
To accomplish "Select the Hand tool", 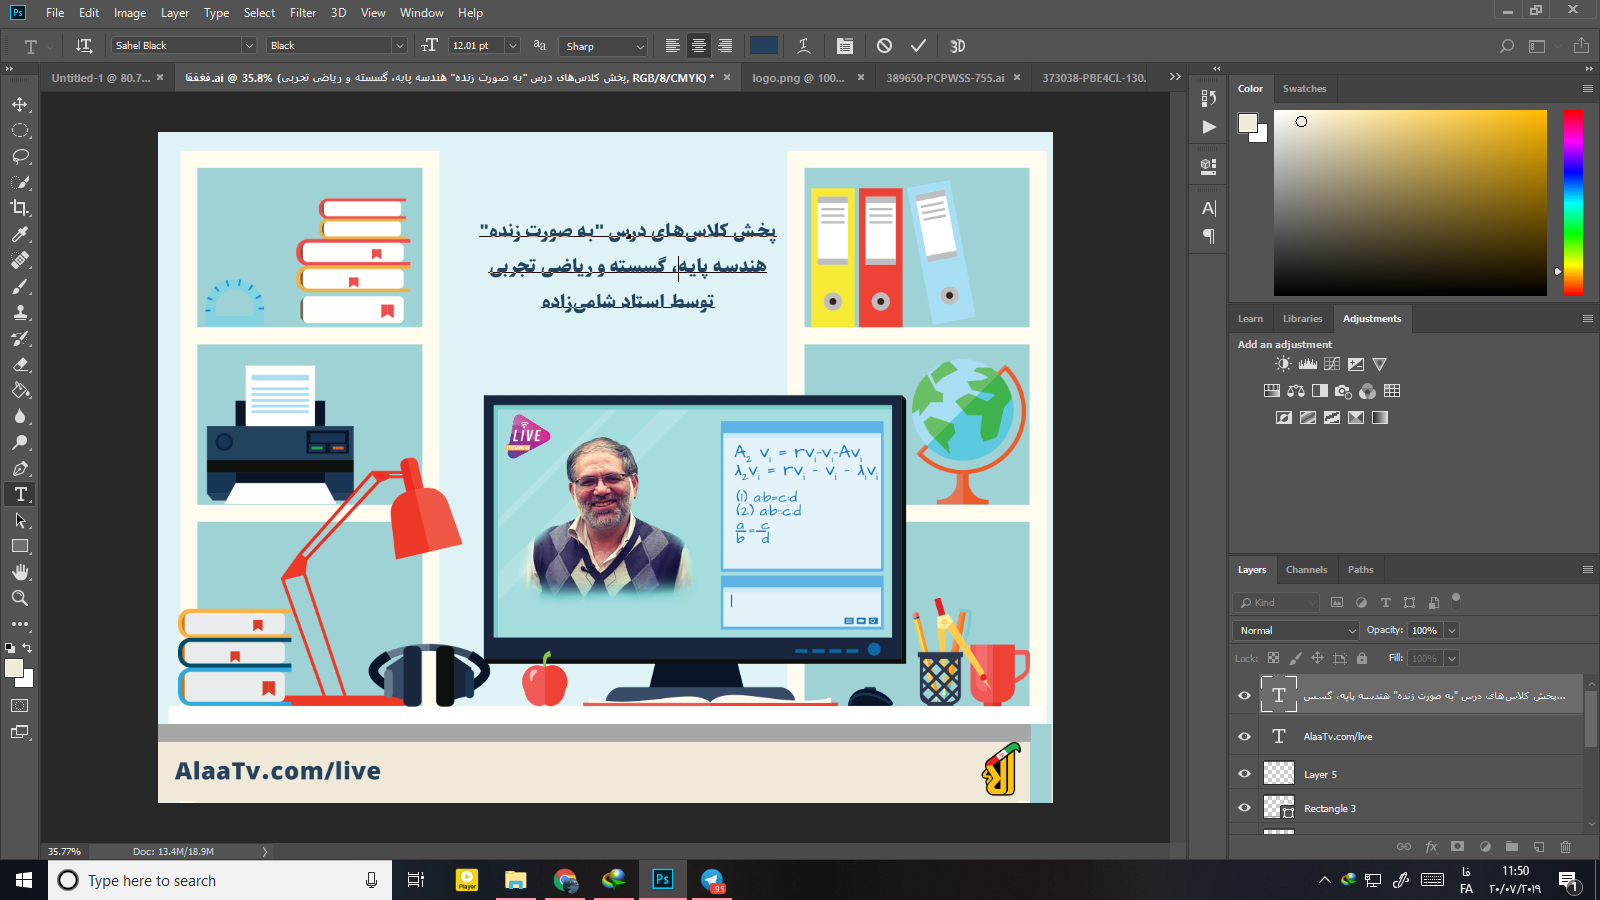I will click(x=20, y=572).
